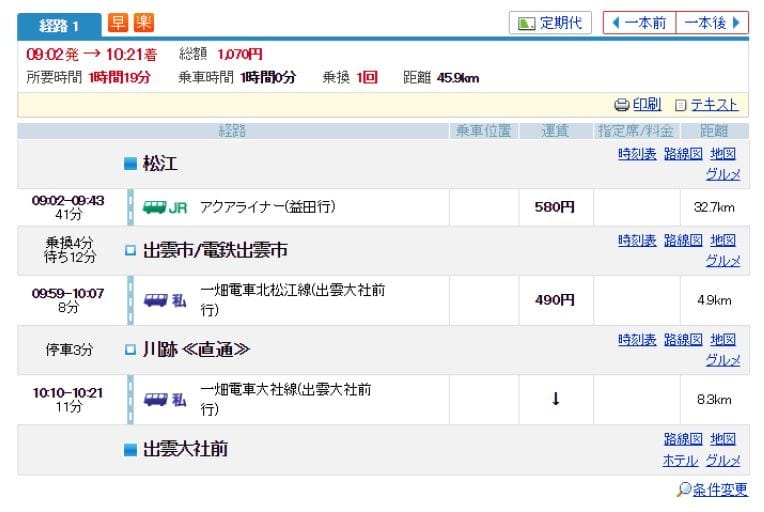Screen dimensions: 764x512
Task: Click the orange 早 (fastest) badge
Action: [117, 22]
